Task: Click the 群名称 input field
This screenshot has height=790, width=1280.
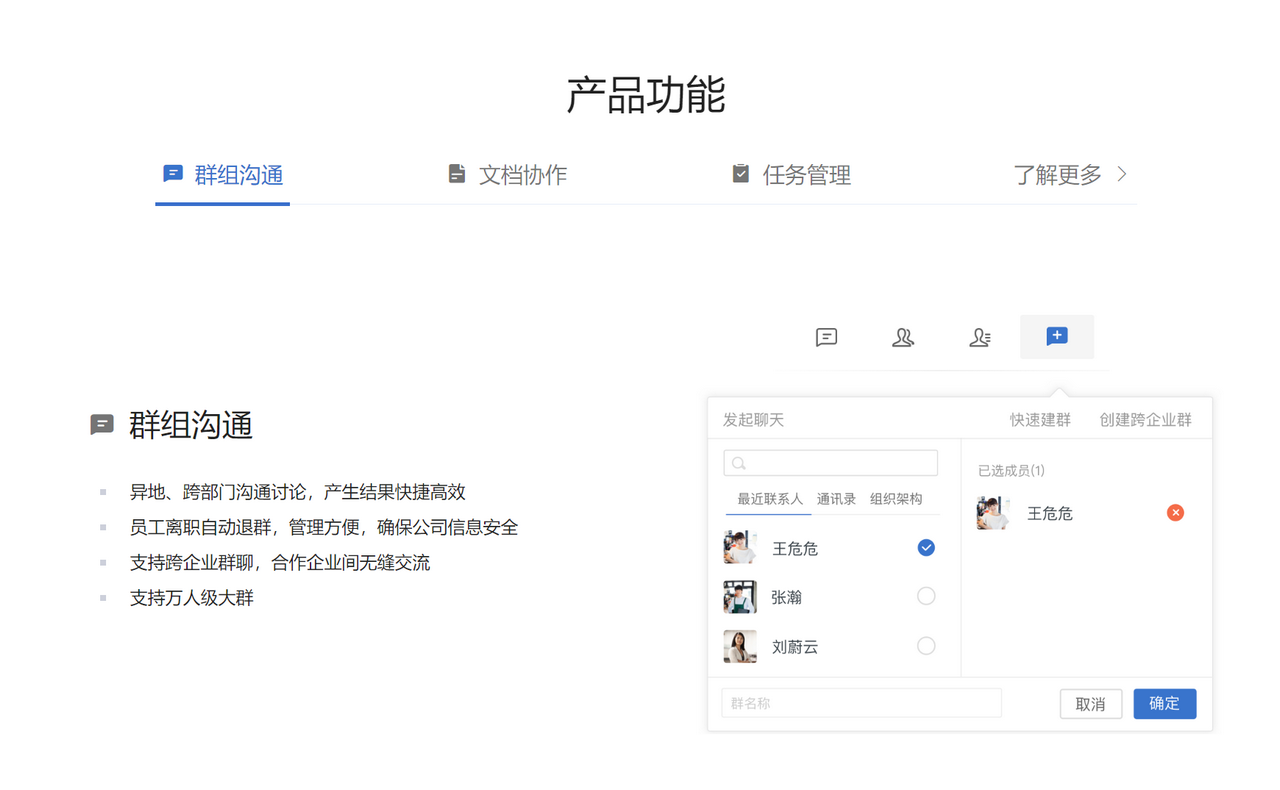Action: [862, 703]
